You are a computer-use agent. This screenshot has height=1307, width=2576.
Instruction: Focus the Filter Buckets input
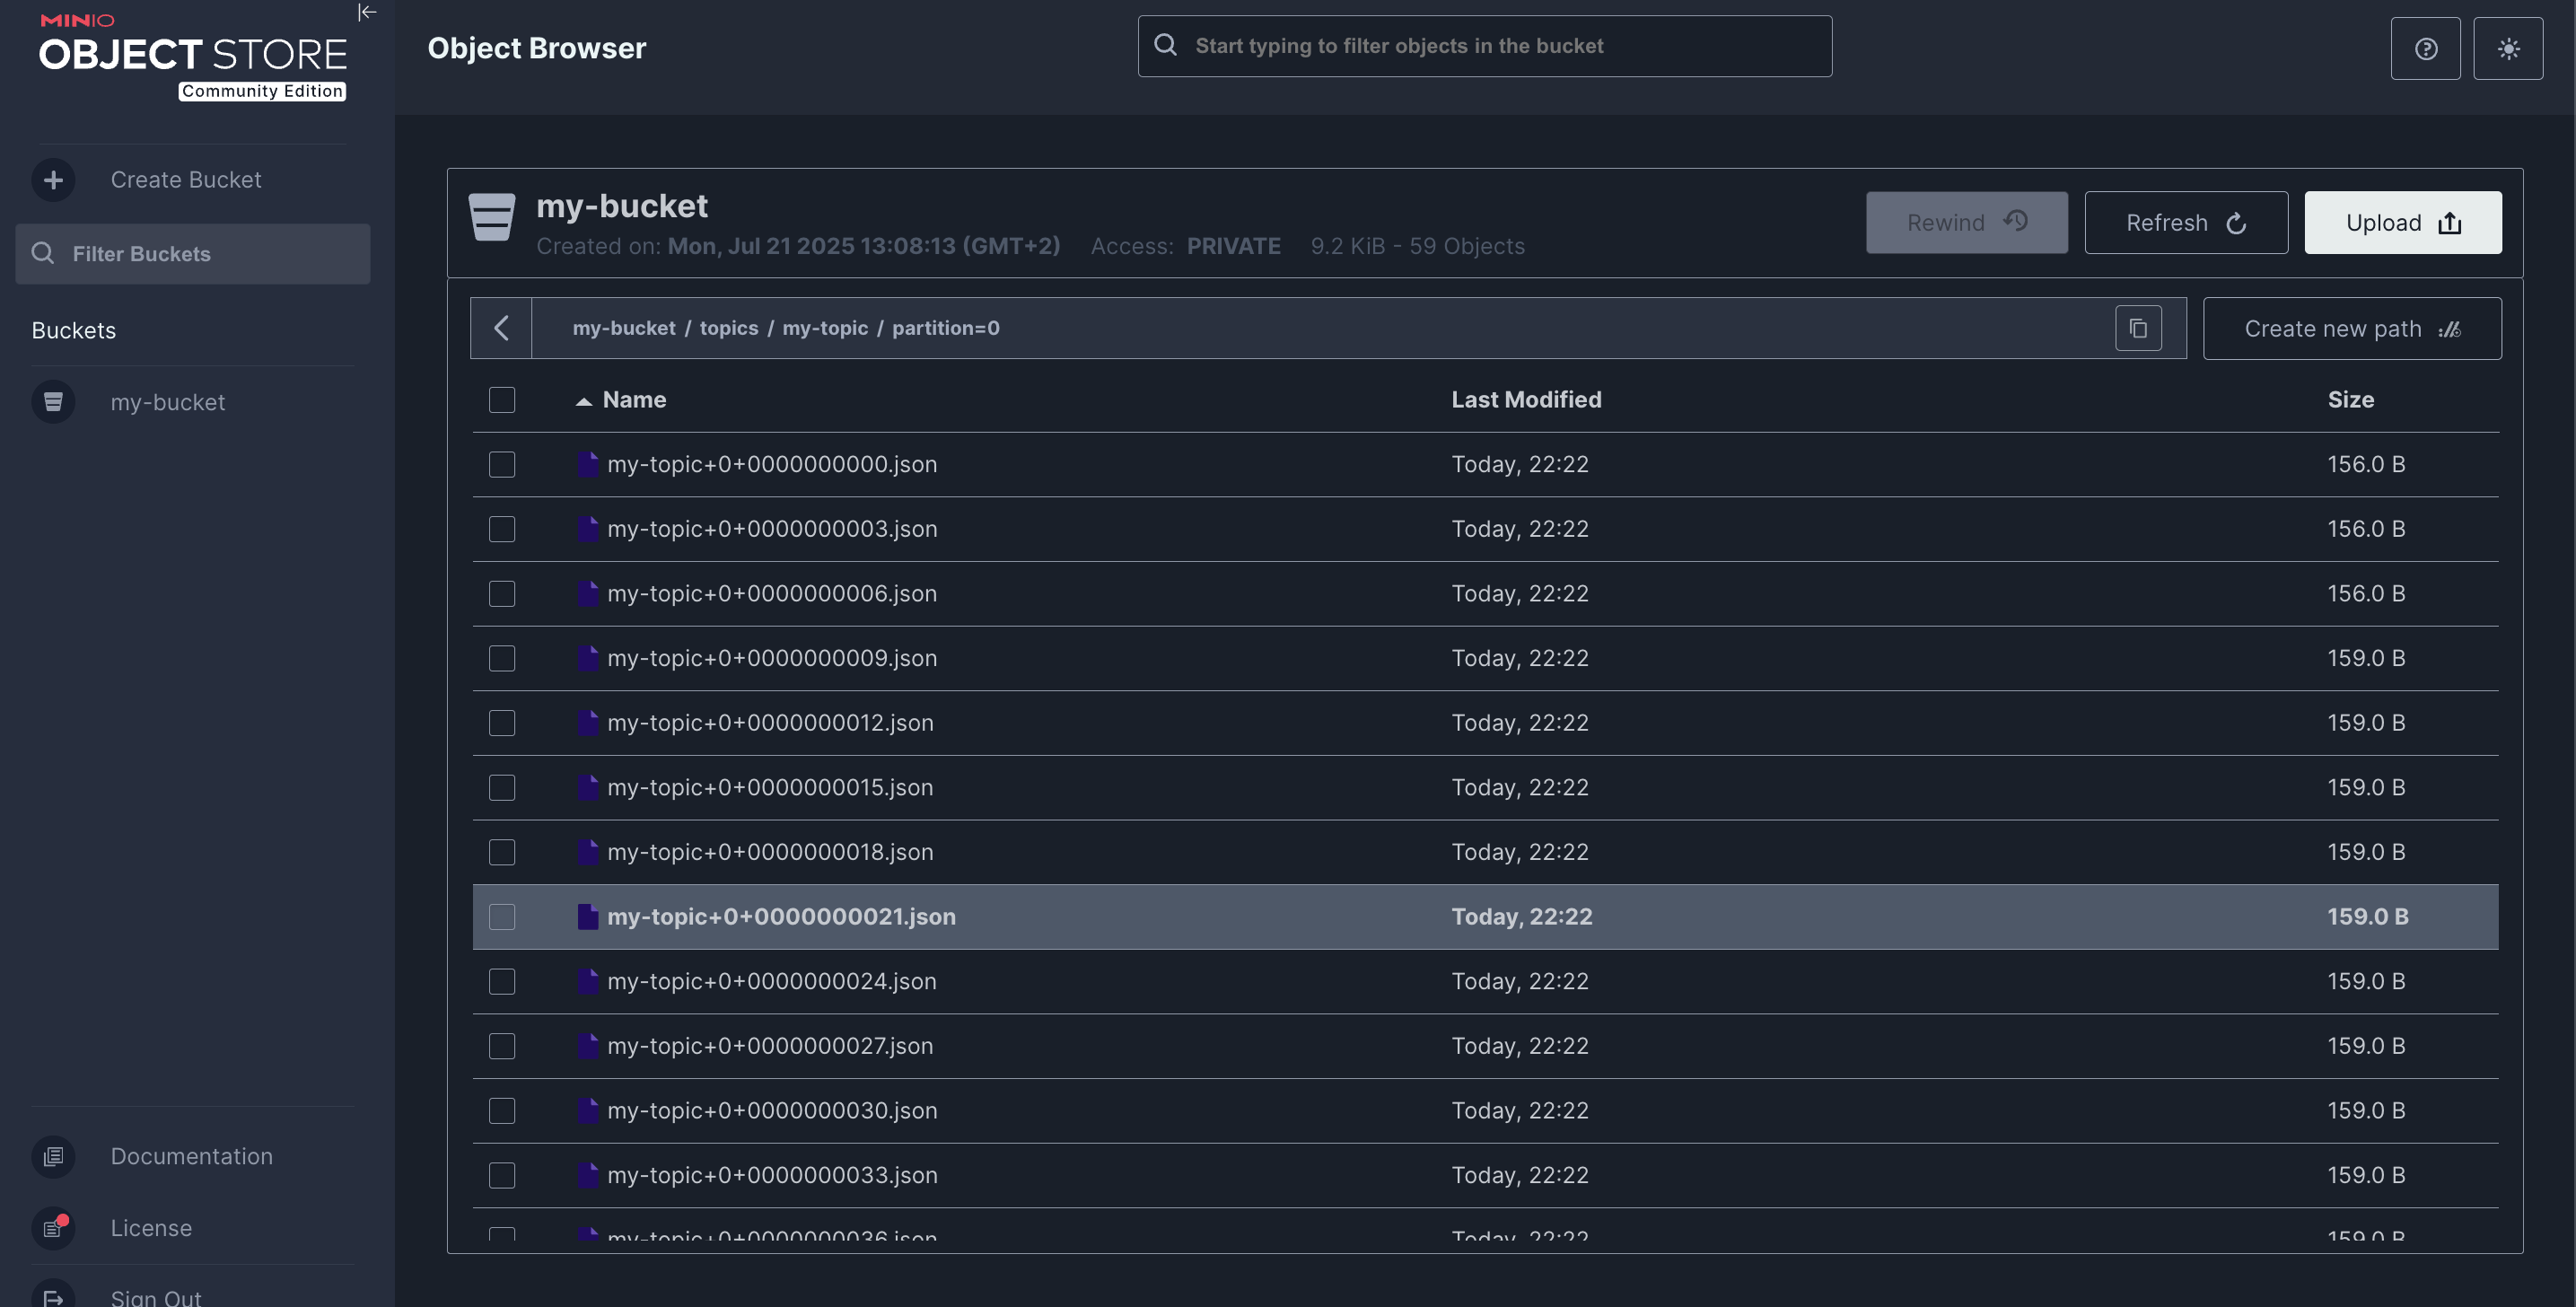(x=192, y=254)
